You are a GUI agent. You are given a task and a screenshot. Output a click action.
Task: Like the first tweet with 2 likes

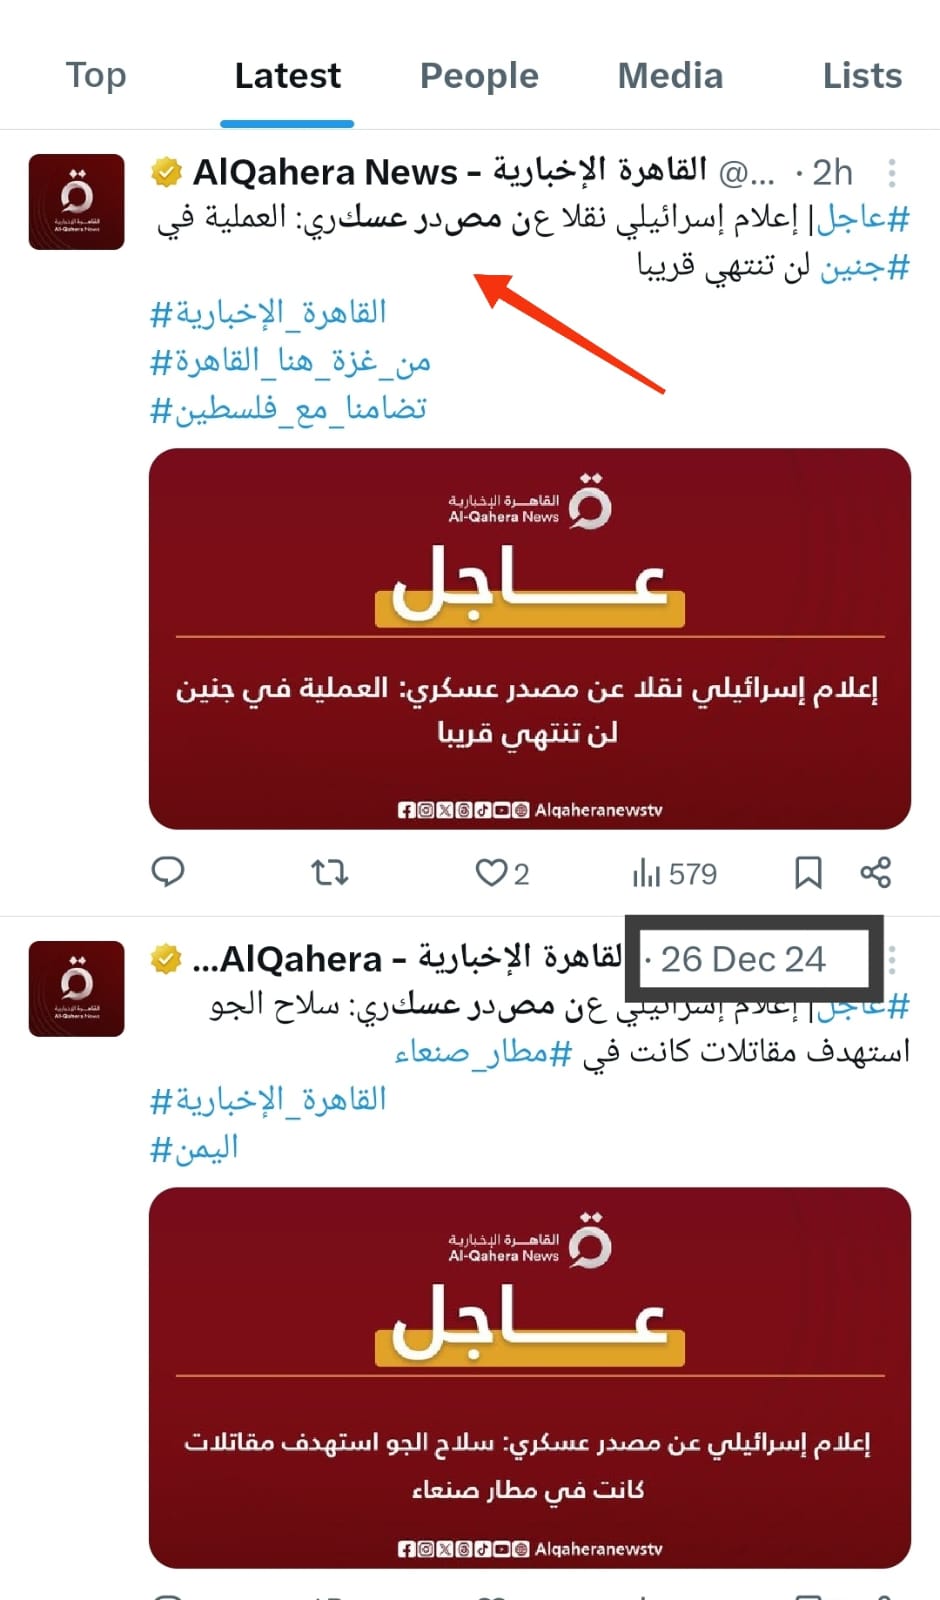tap(502, 873)
